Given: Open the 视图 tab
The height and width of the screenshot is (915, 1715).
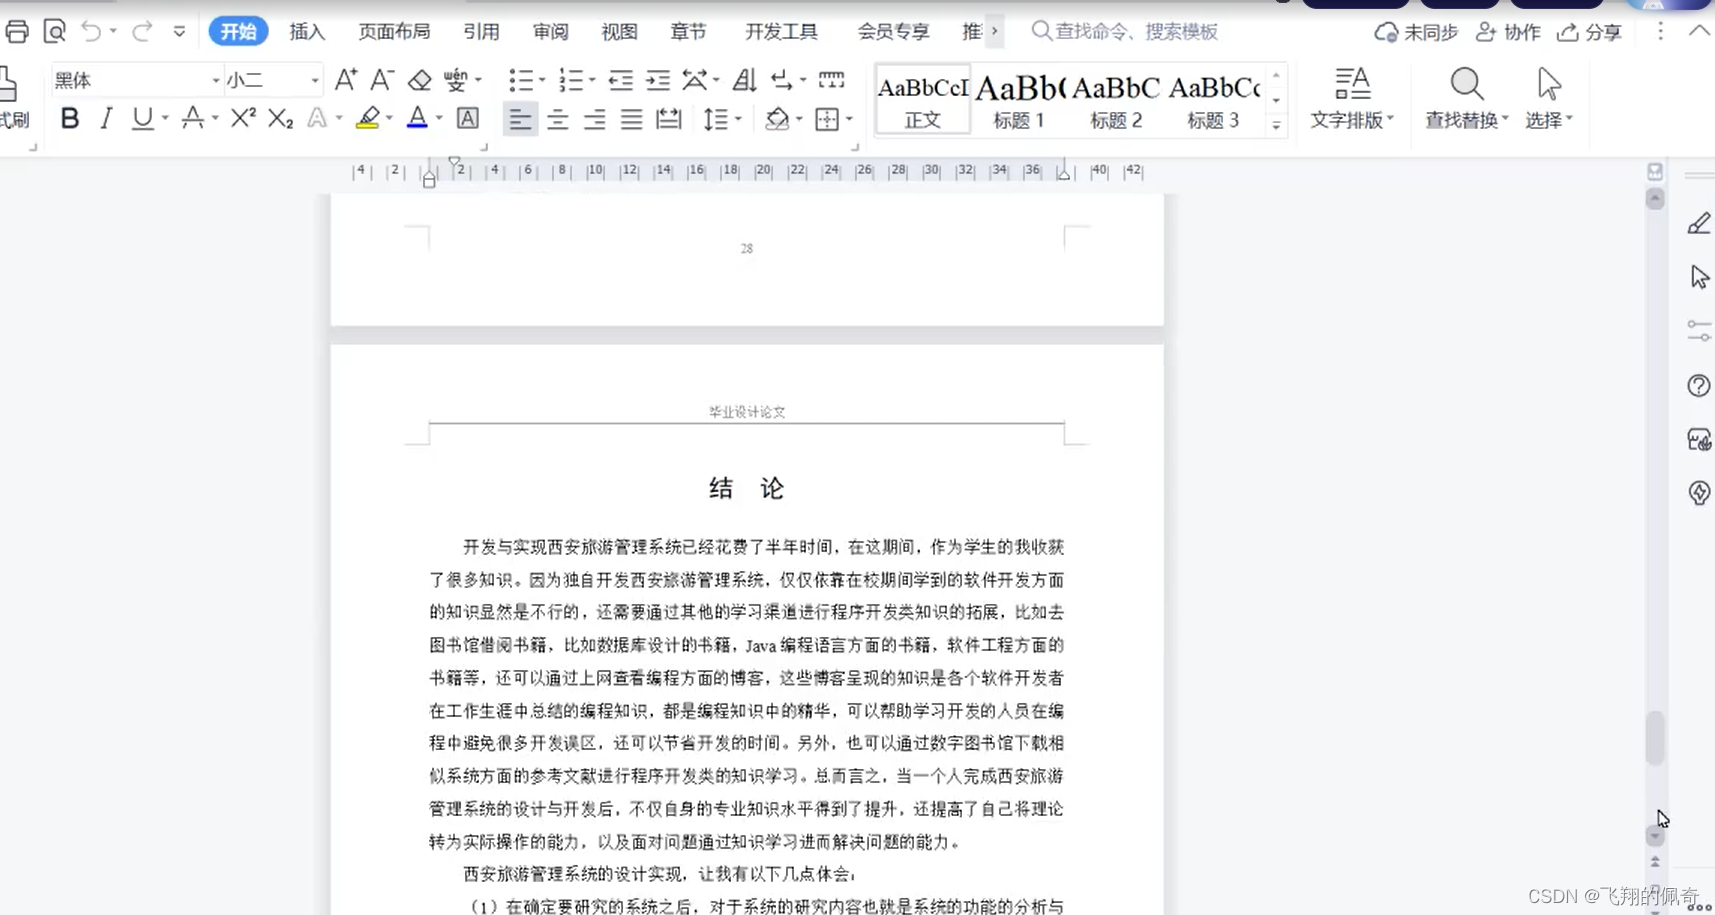Looking at the screenshot, I should 619,32.
